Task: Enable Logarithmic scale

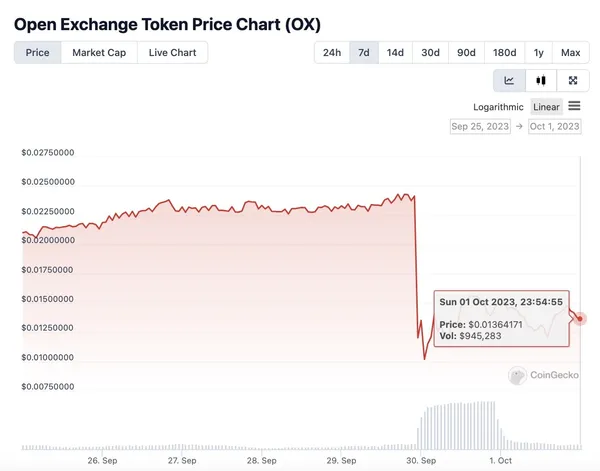Action: point(498,107)
